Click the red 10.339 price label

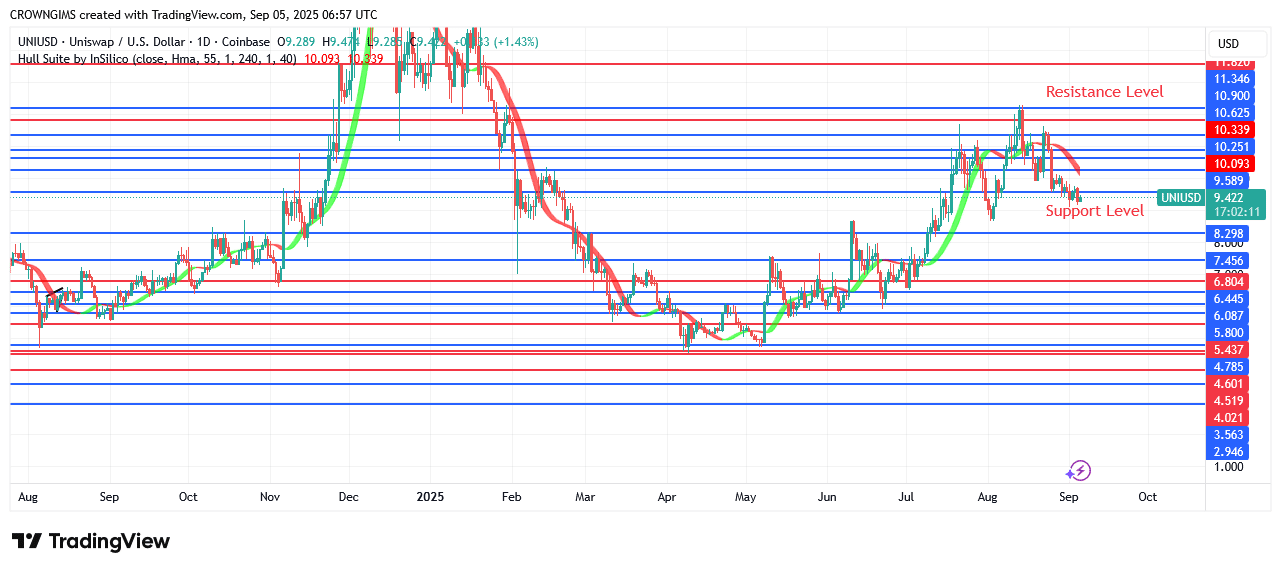[1231, 130]
